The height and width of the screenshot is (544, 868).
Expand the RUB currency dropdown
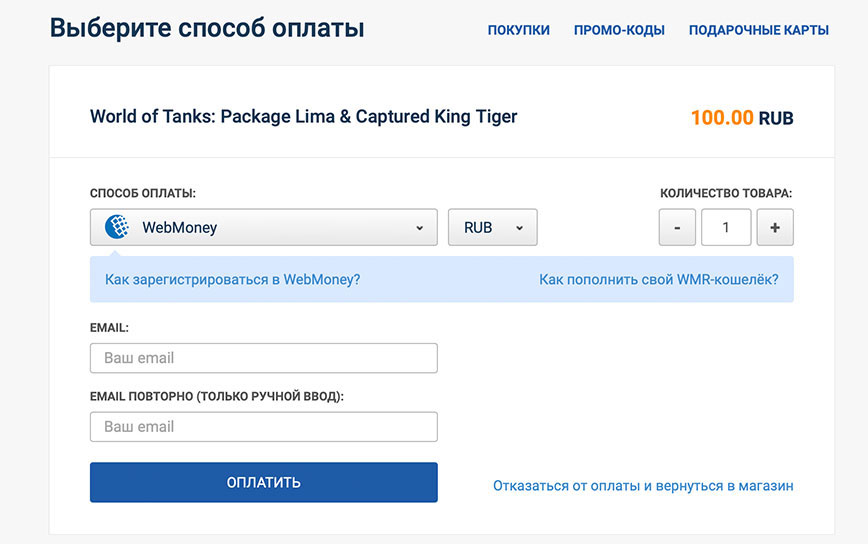pyautogui.click(x=492, y=227)
